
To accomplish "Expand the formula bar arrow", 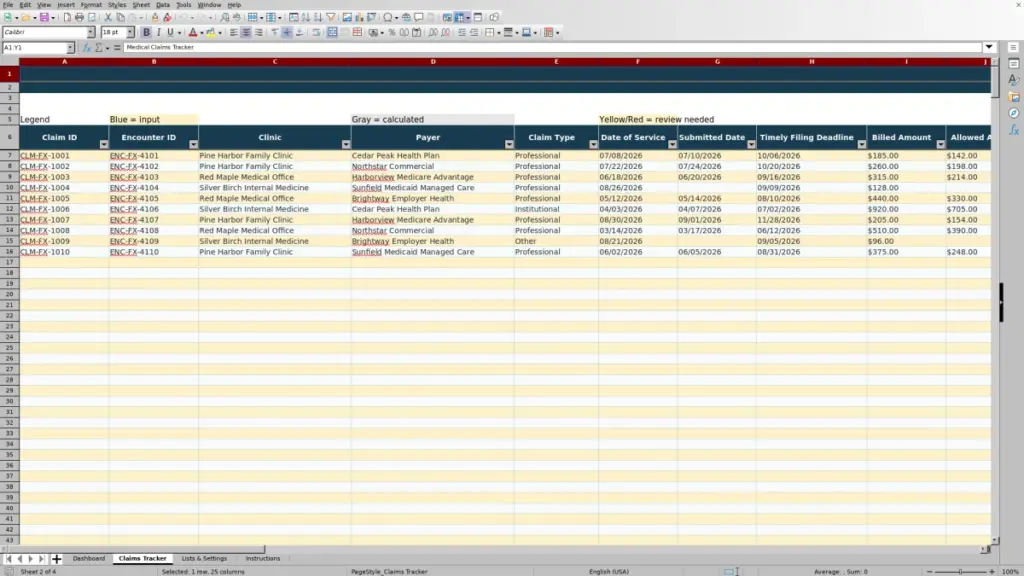I will 989,47.
